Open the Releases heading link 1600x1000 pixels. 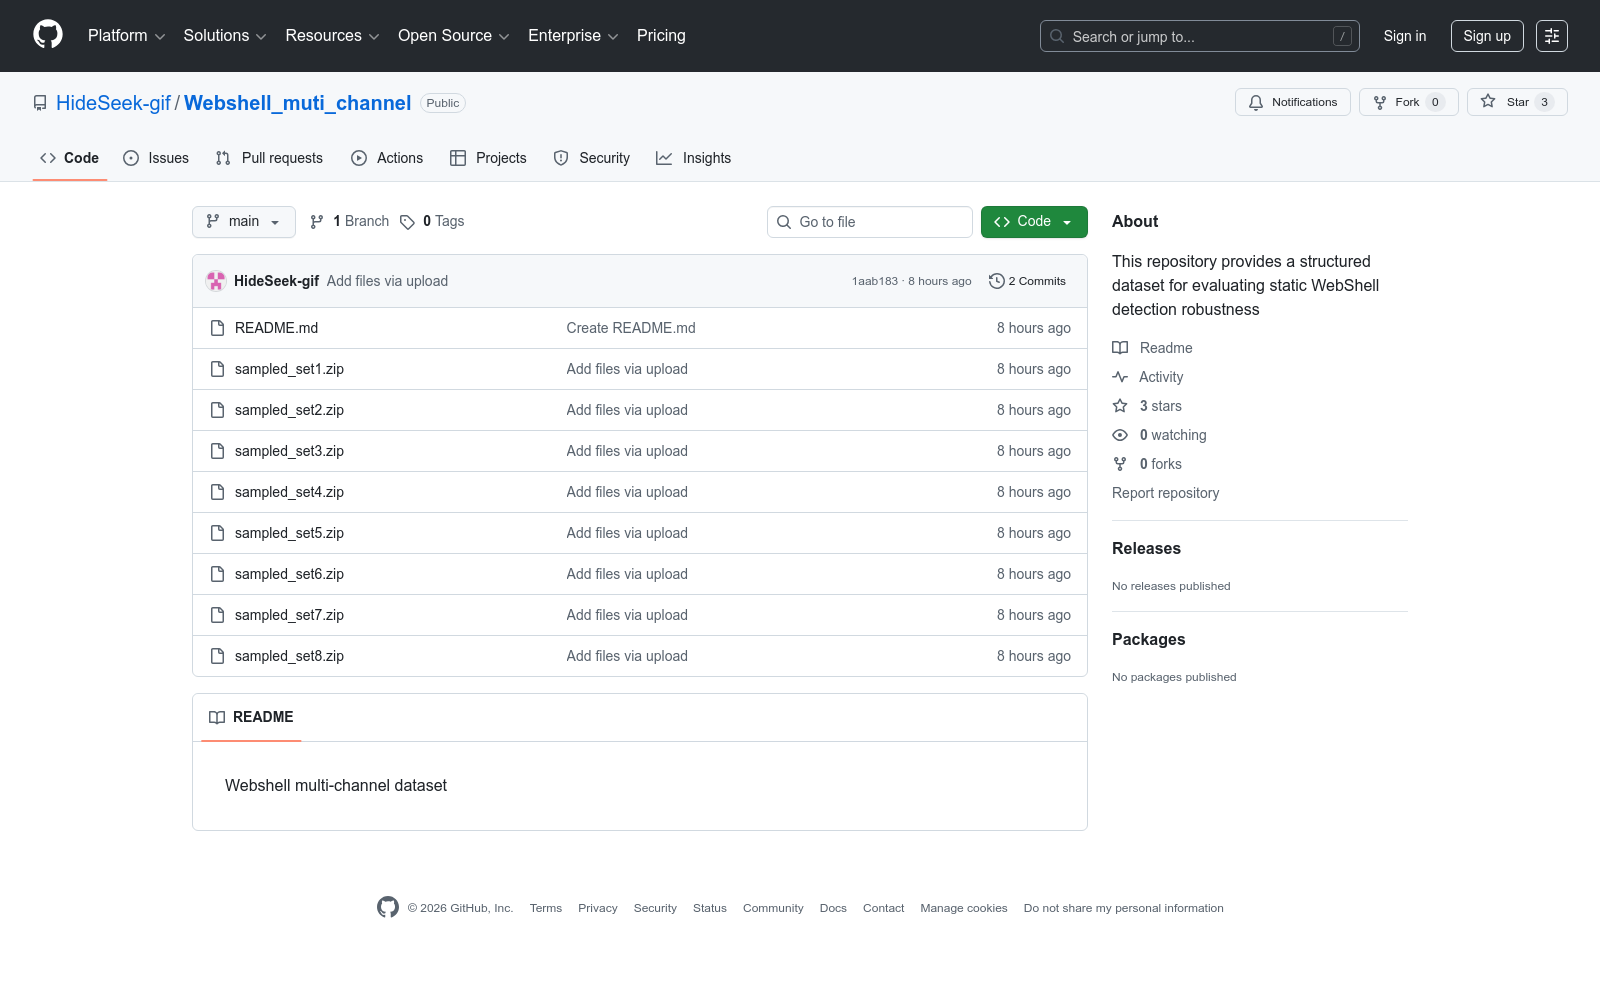click(x=1146, y=548)
